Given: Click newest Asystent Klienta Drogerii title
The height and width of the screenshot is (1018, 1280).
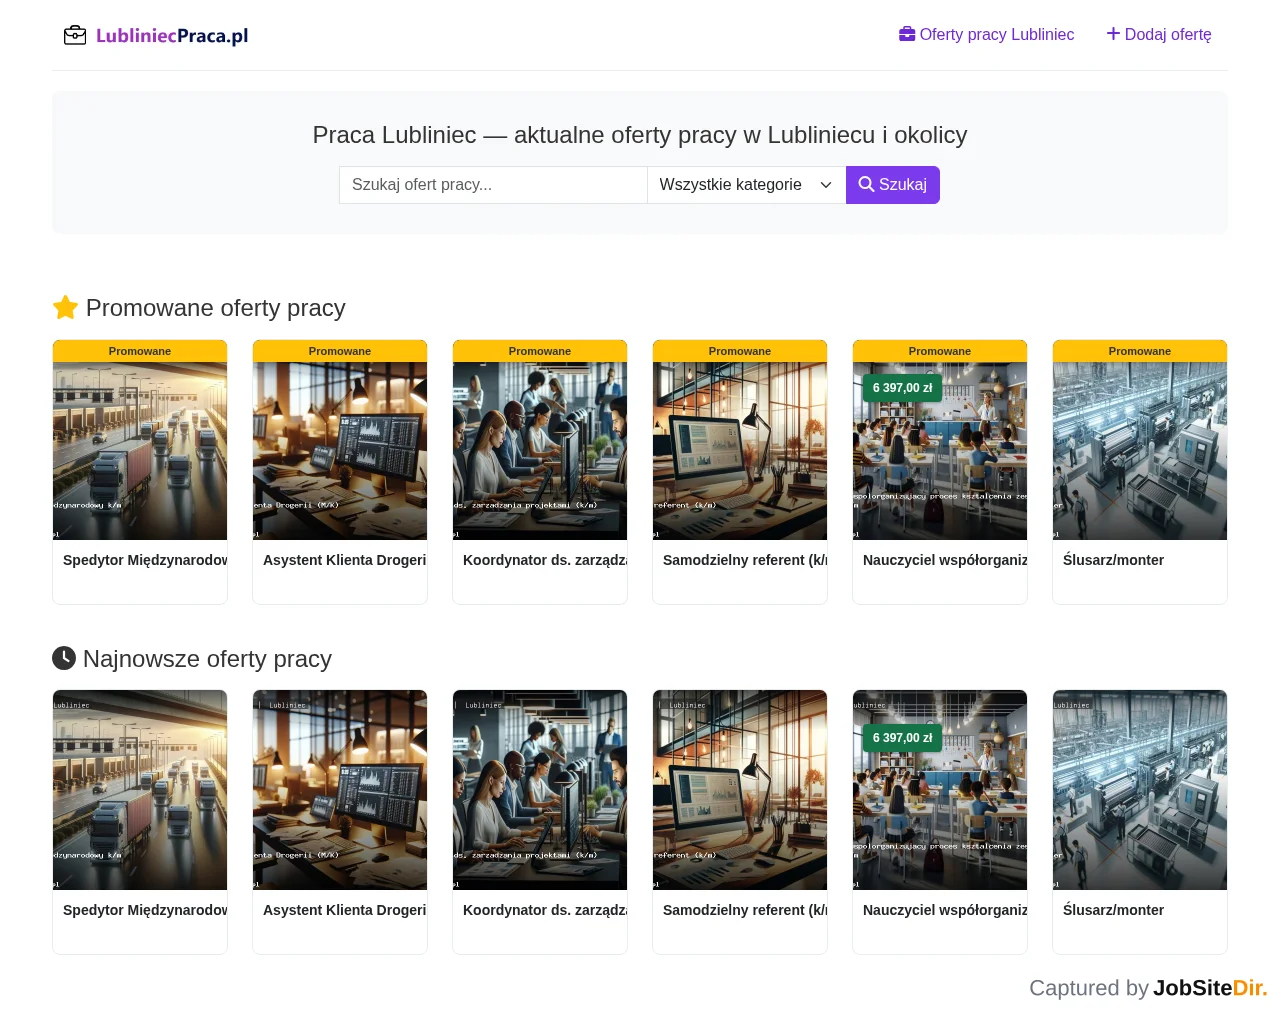Looking at the screenshot, I should [345, 910].
